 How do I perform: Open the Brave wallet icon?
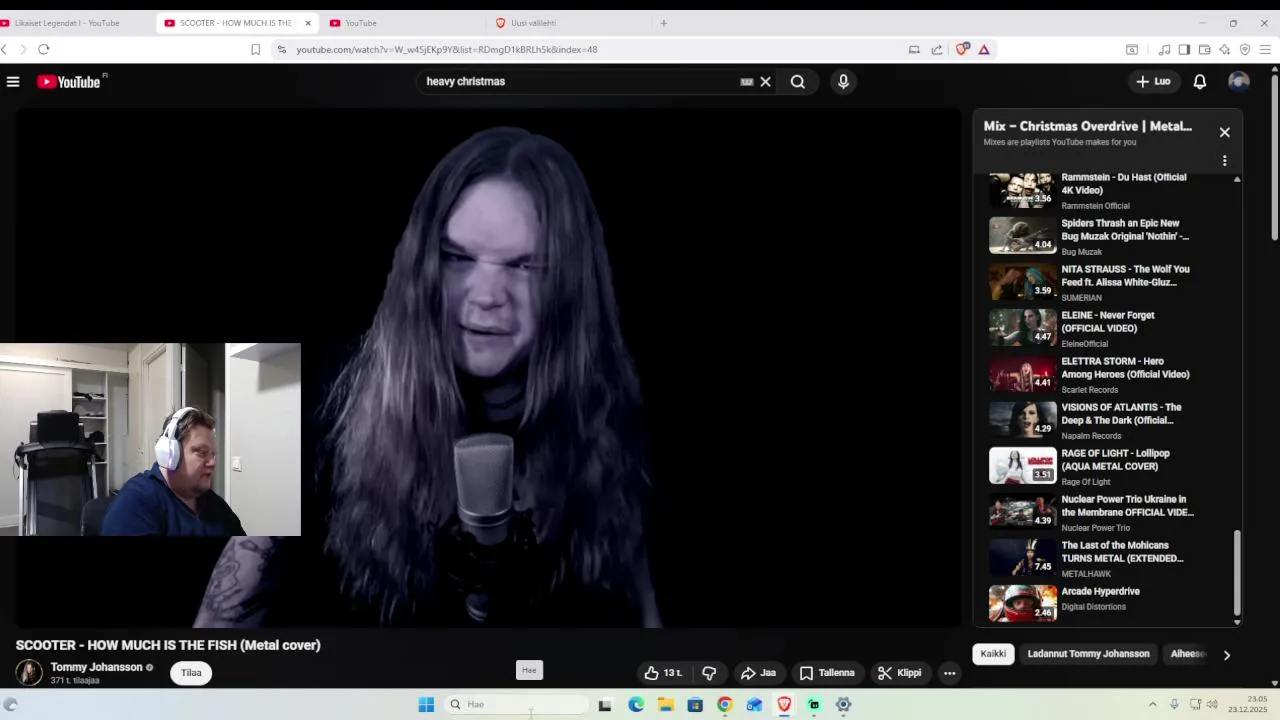point(1204,49)
